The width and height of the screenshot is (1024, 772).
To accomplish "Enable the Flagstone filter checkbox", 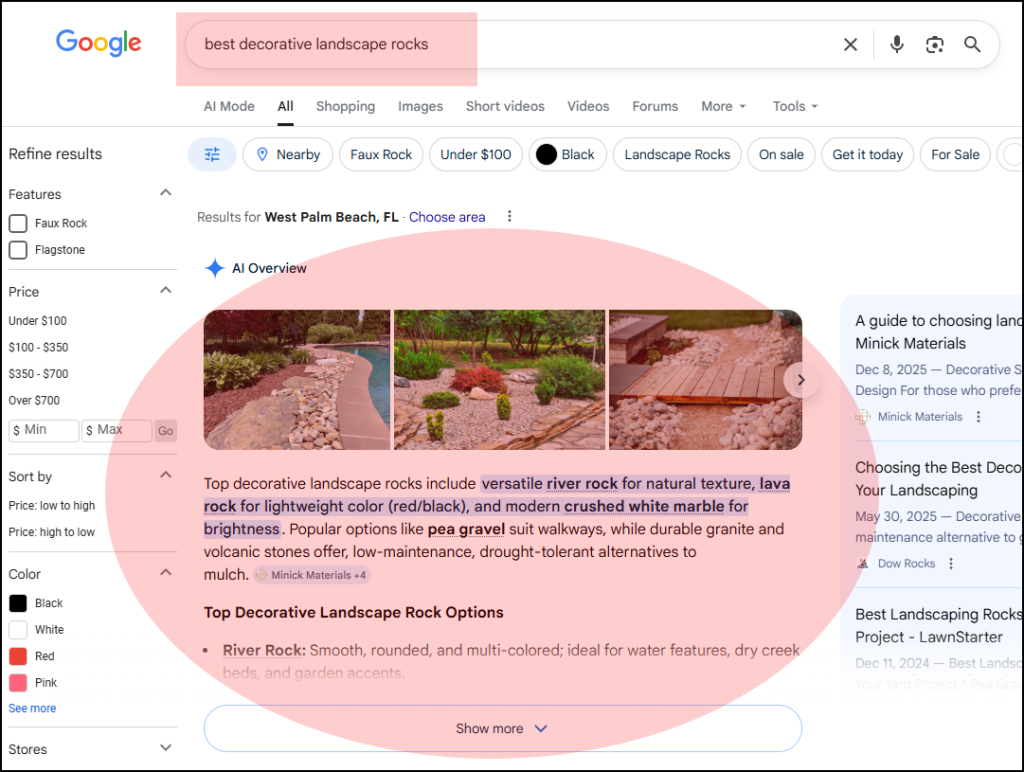I will coord(16,250).
